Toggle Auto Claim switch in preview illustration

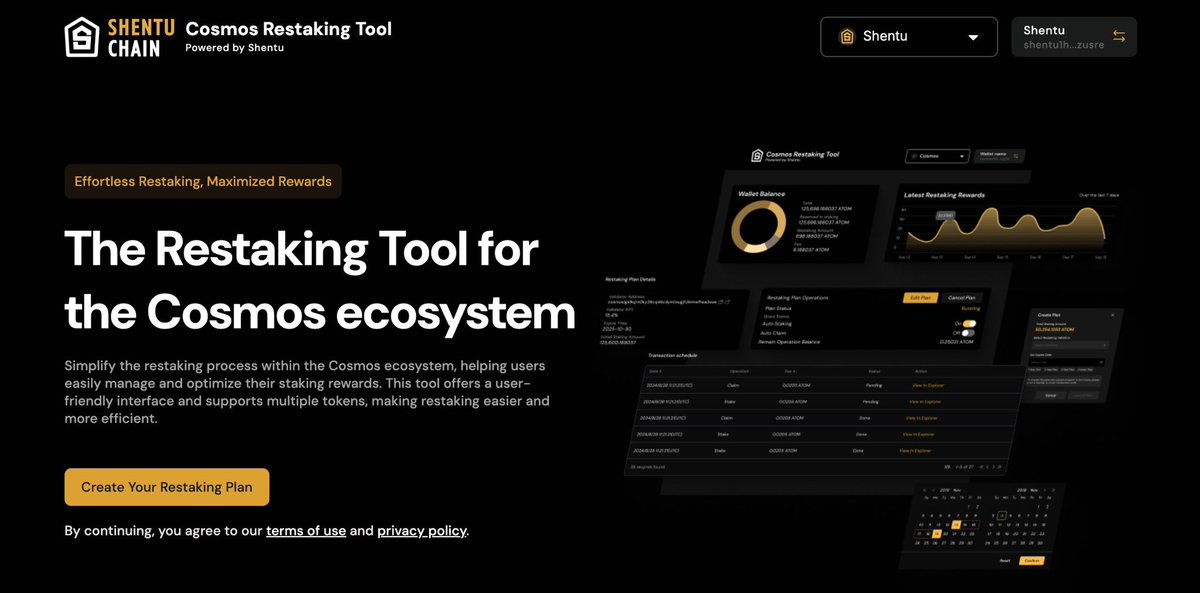tap(967, 333)
